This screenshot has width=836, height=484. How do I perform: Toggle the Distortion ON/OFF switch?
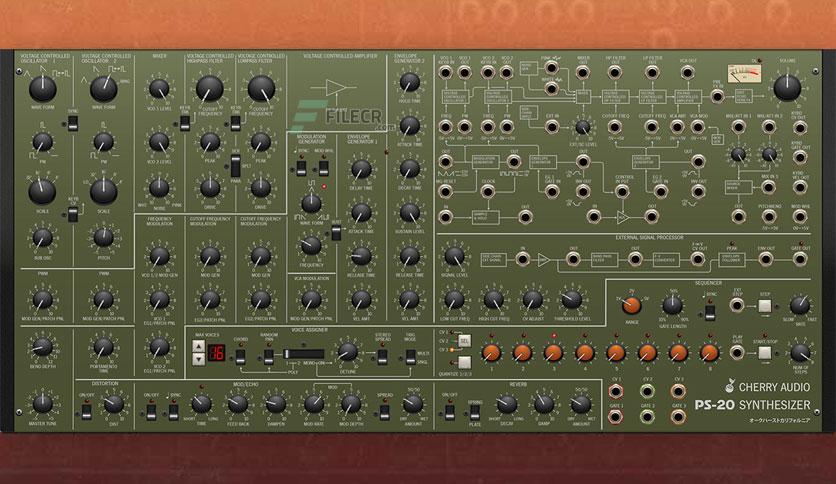point(86,412)
